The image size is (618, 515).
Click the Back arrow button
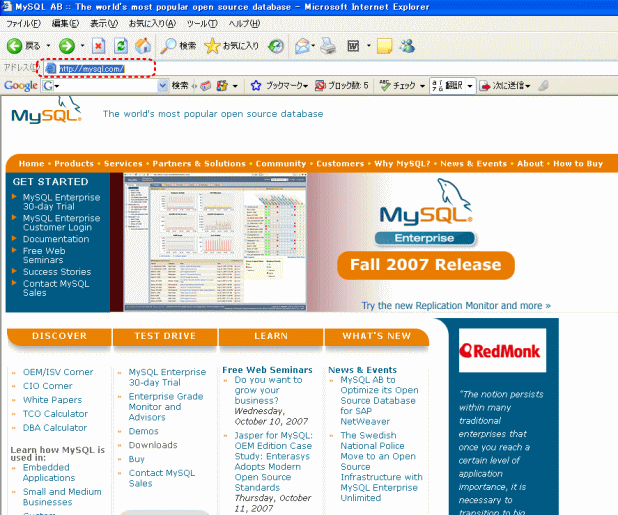click(x=15, y=46)
